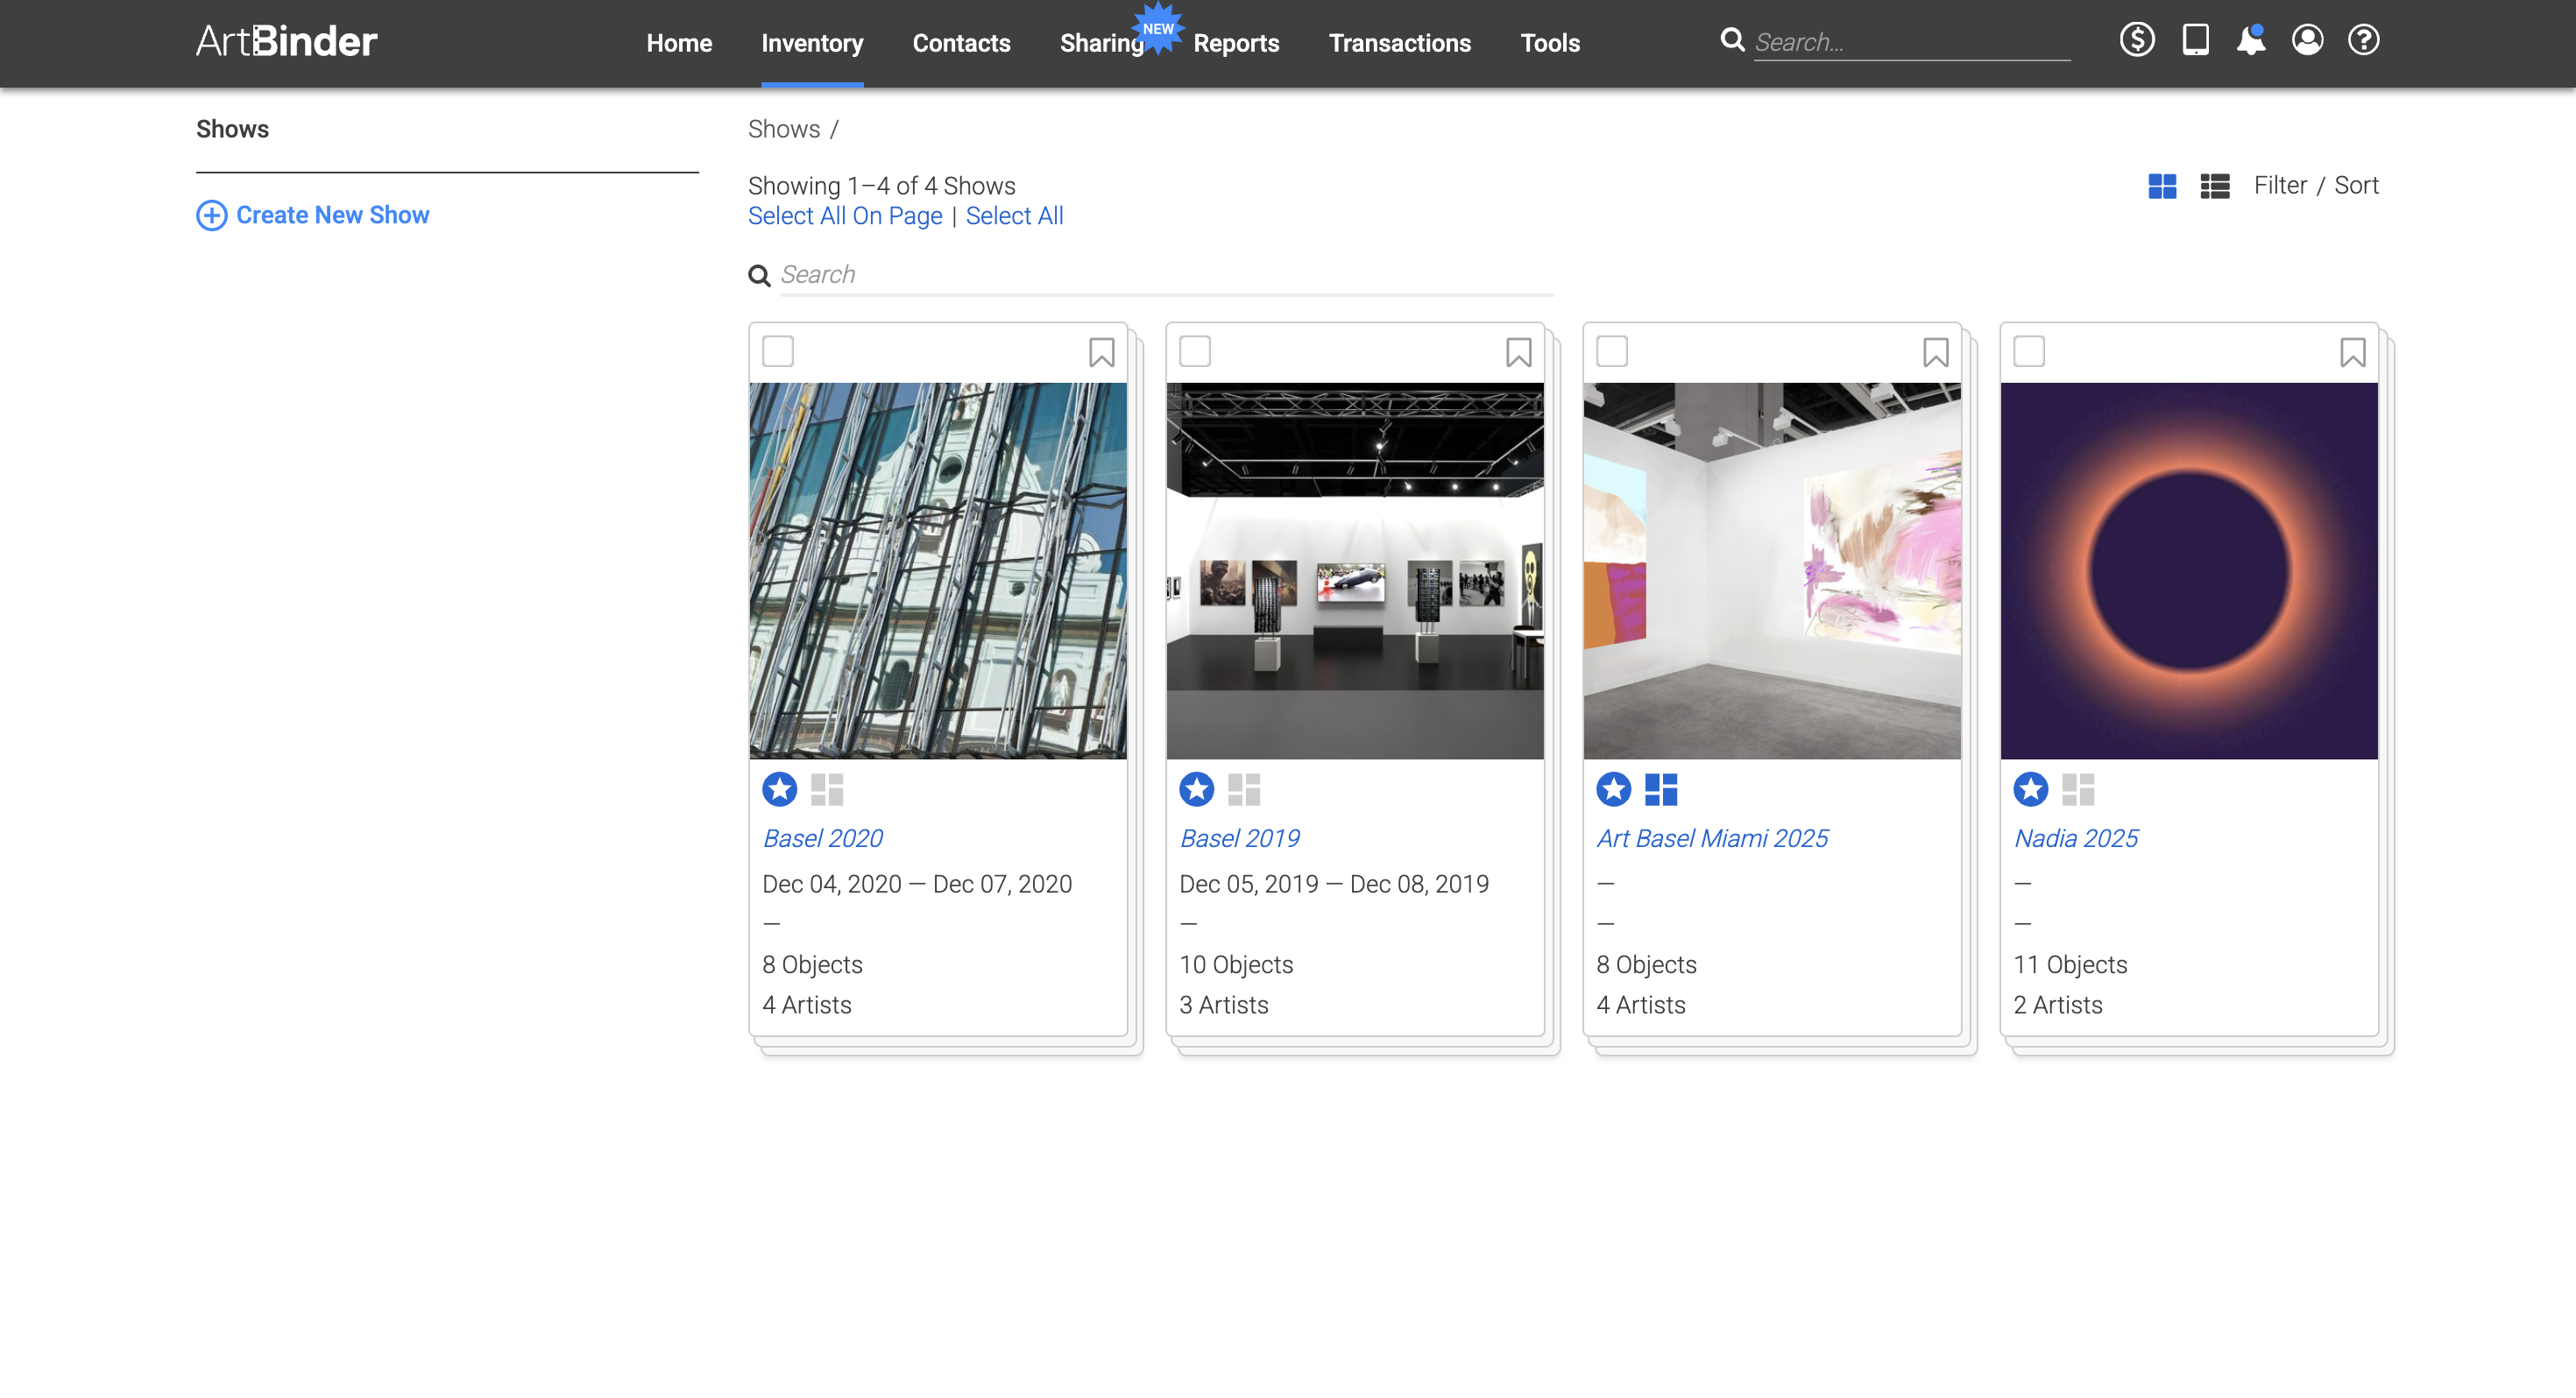
Task: Click the header search magnifier icon
Action: point(1732,40)
